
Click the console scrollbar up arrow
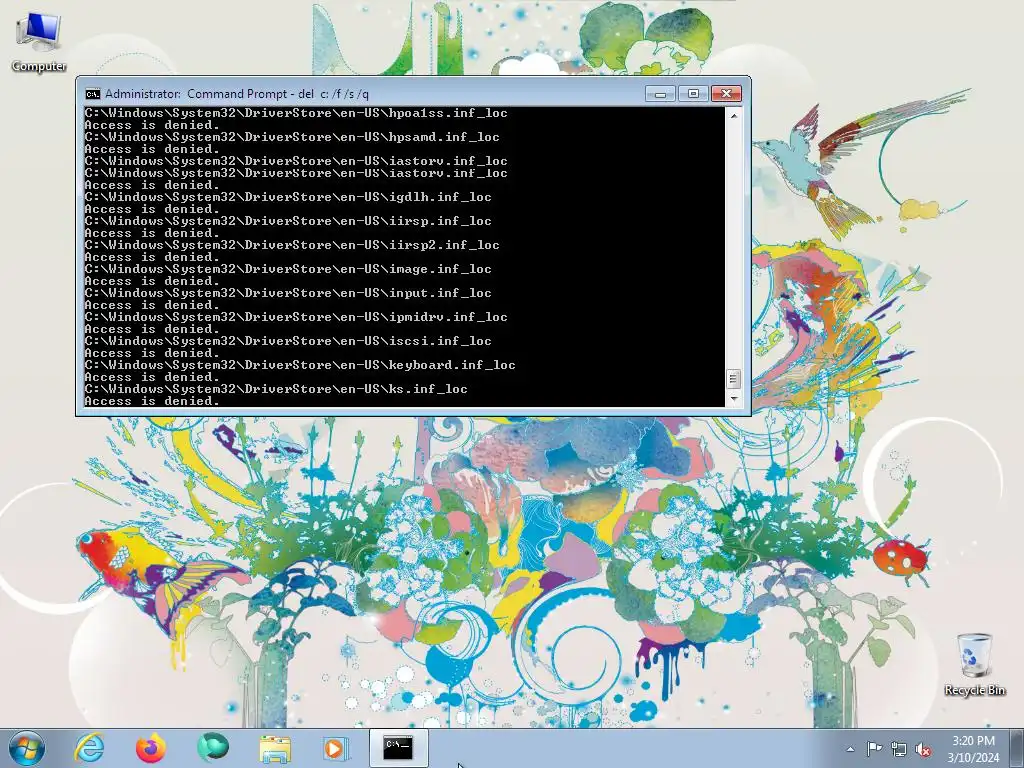pos(733,116)
